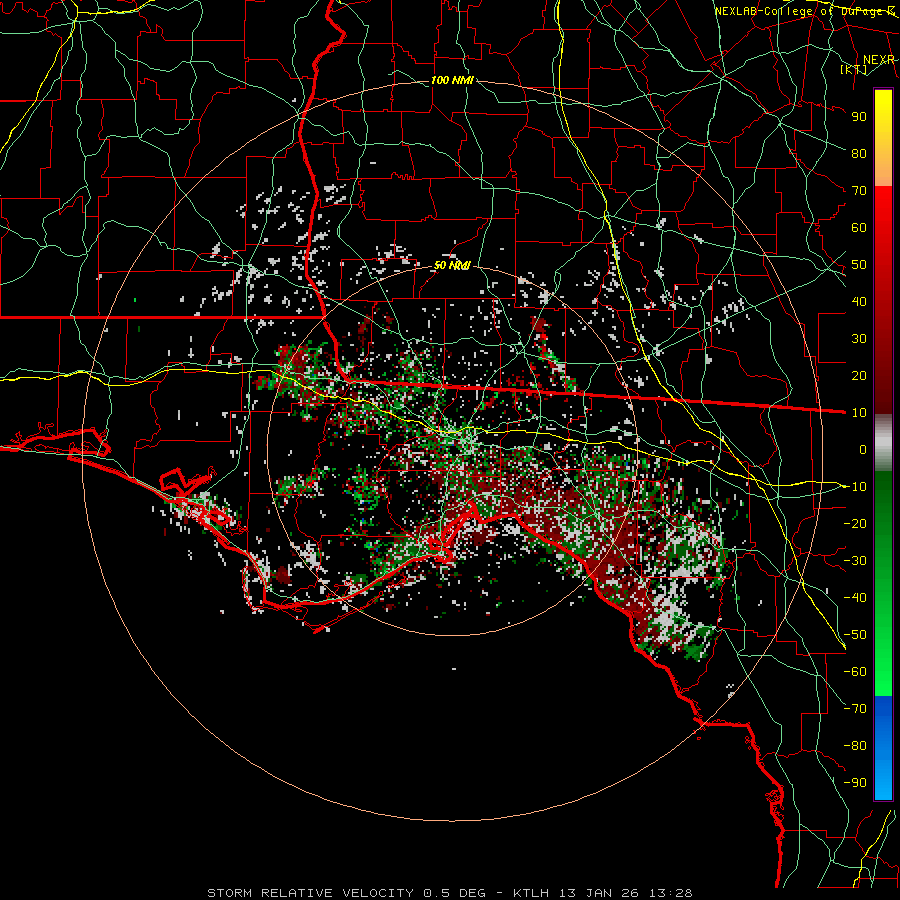Click the "50 NMI" range ring label

click(452, 265)
